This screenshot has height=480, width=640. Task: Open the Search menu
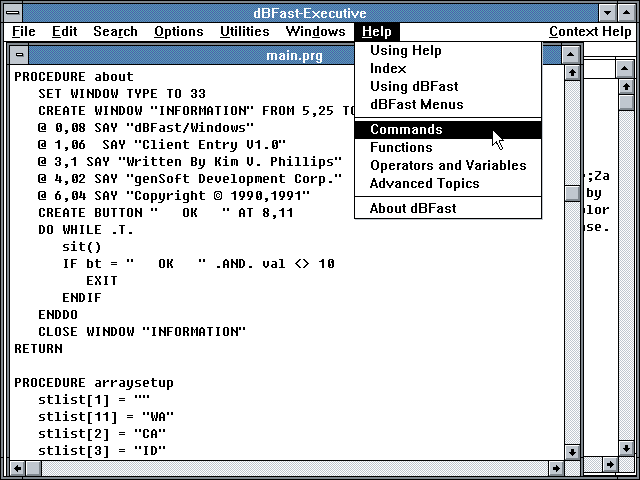pos(115,31)
